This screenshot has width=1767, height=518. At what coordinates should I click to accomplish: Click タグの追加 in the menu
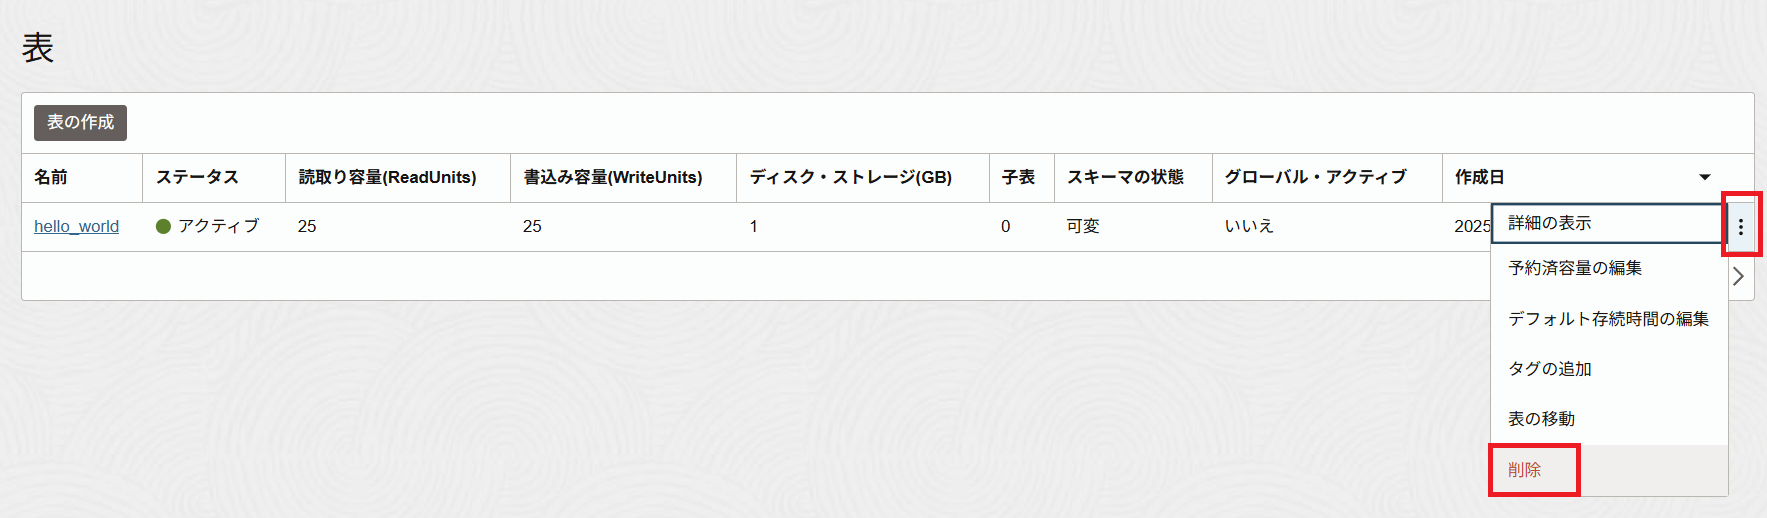1550,369
